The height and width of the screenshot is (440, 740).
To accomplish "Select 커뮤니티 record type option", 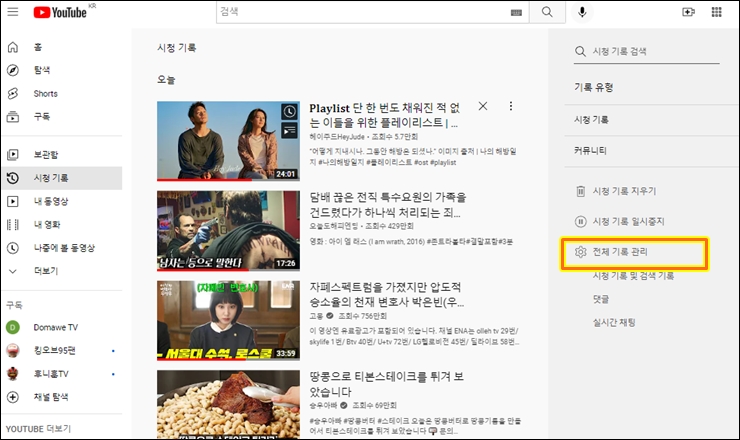I will (590, 151).
